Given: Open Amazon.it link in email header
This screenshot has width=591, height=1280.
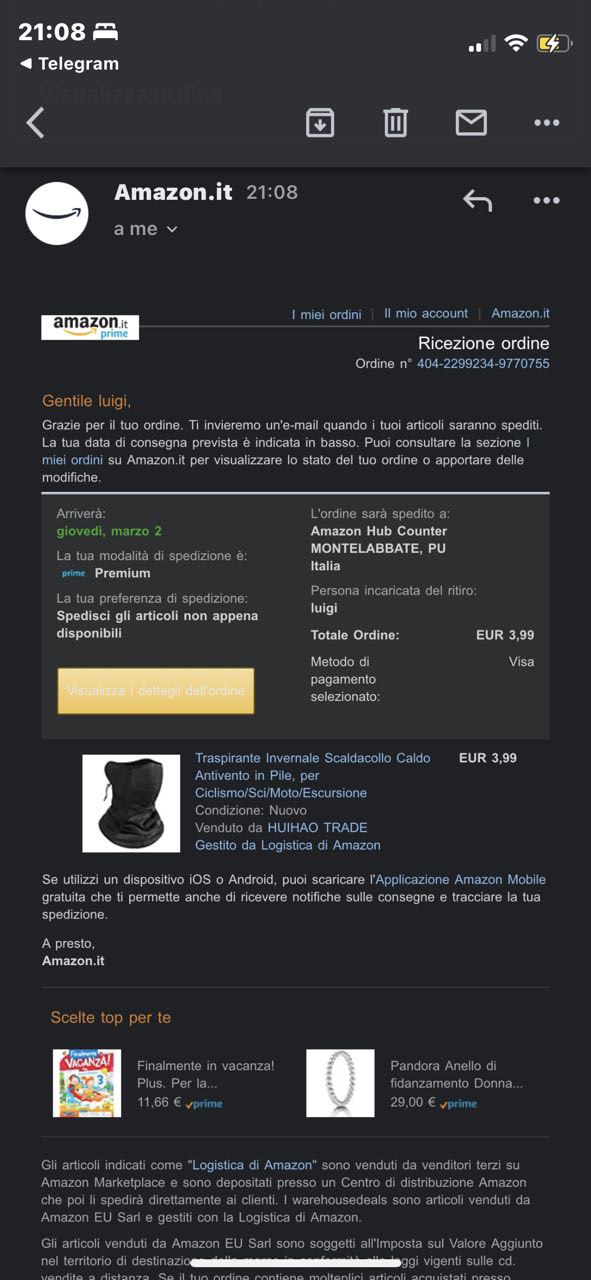Looking at the screenshot, I should pyautogui.click(x=520, y=313).
